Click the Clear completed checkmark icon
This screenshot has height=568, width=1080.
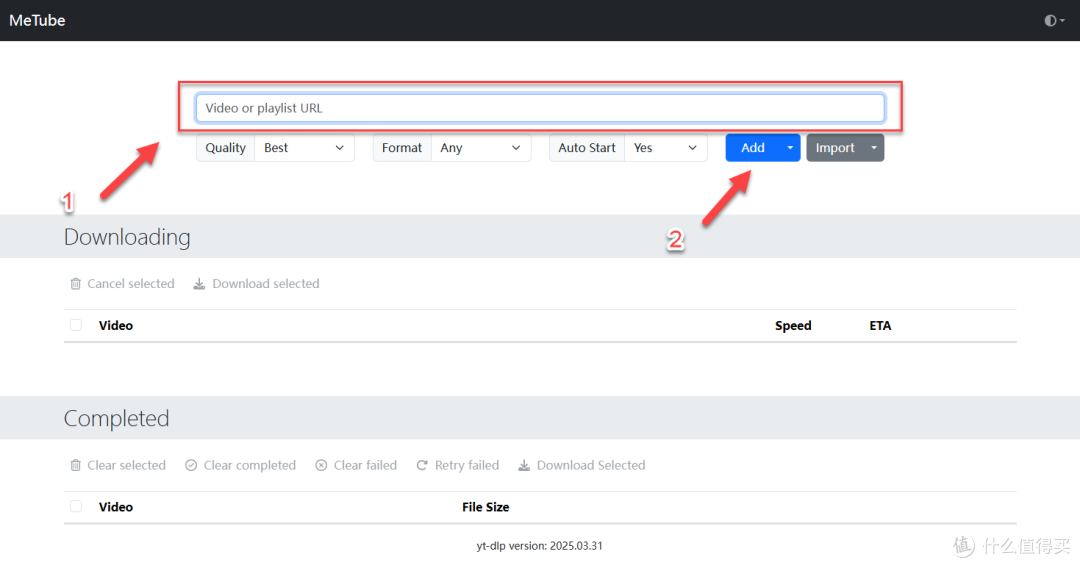coord(191,465)
